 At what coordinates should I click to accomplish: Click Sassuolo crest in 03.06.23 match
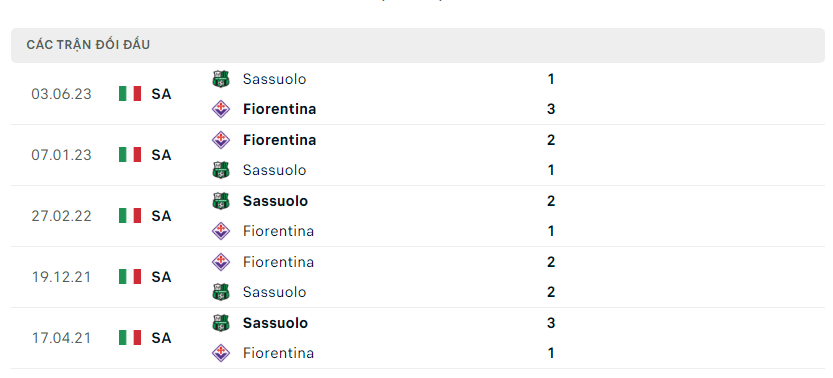coord(220,79)
